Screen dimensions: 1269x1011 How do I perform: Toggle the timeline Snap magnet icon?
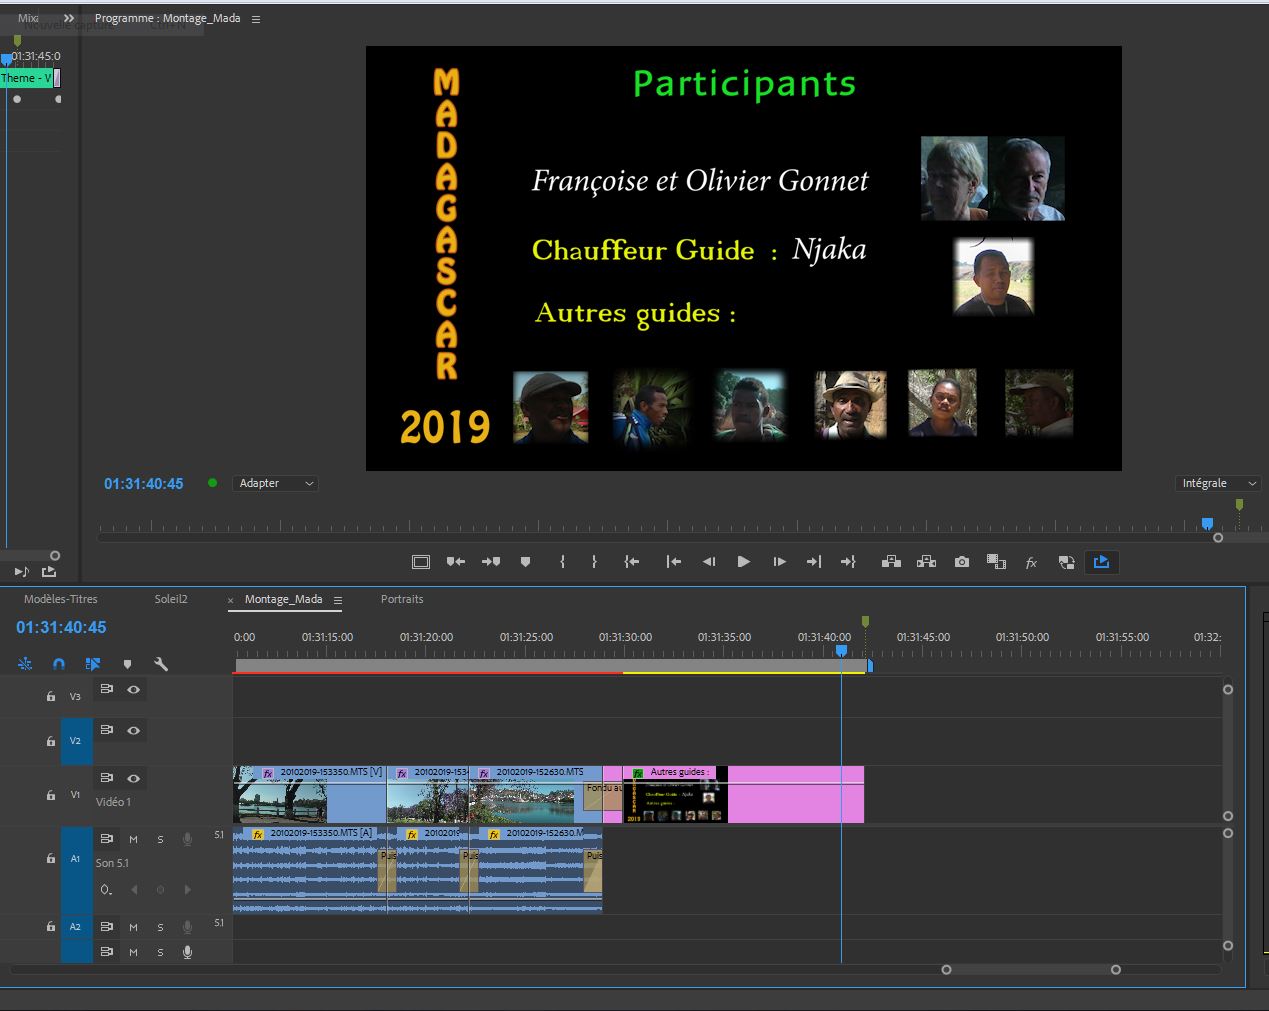(59, 664)
